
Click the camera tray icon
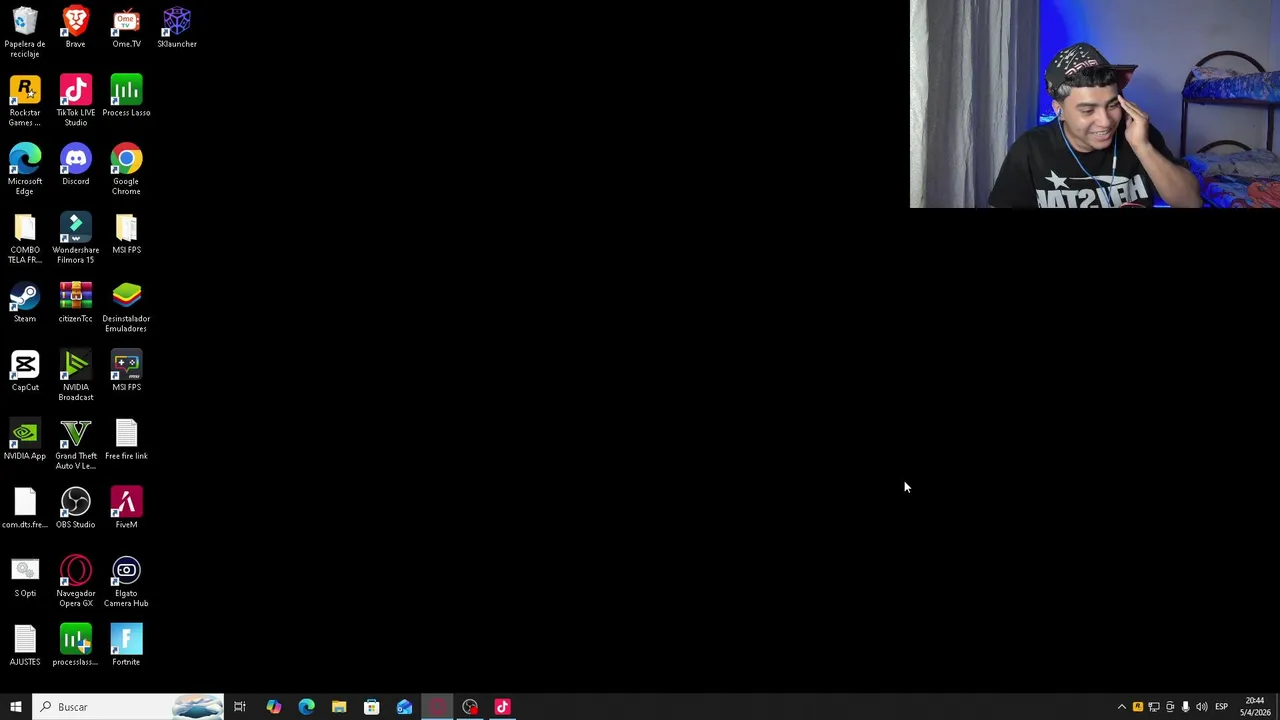click(x=1170, y=707)
